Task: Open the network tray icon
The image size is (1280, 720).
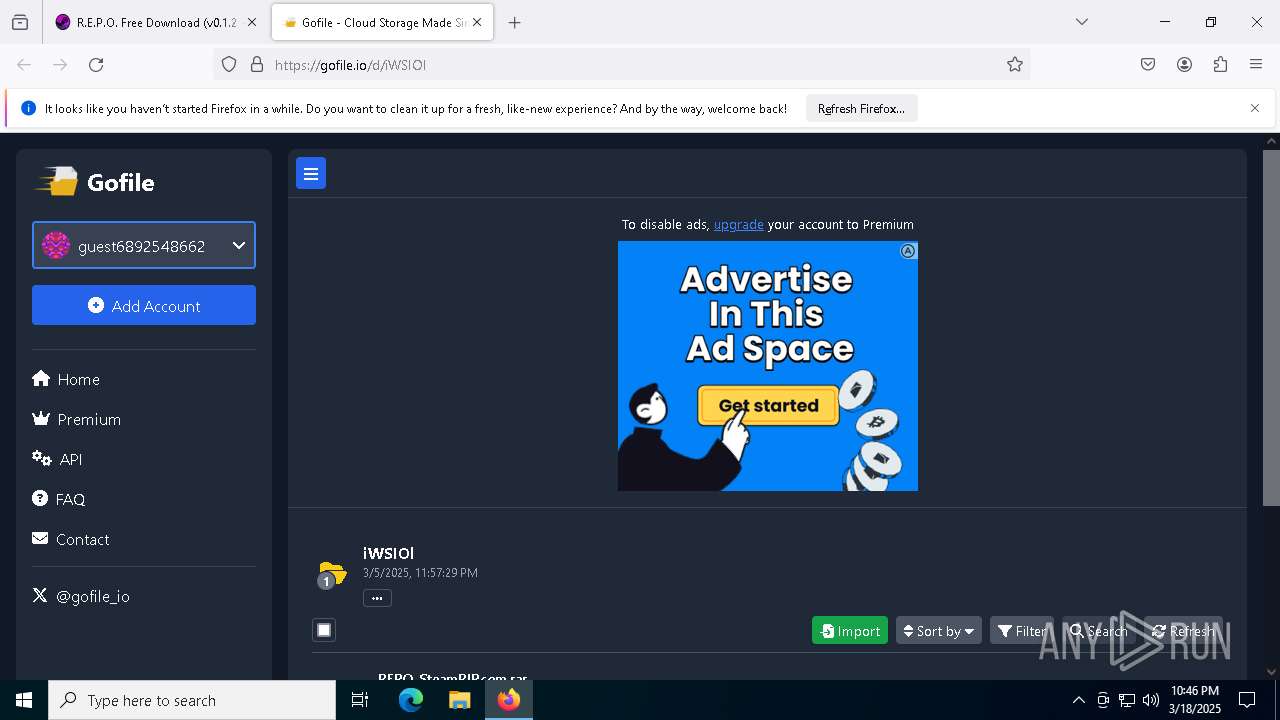Action: 1127,700
